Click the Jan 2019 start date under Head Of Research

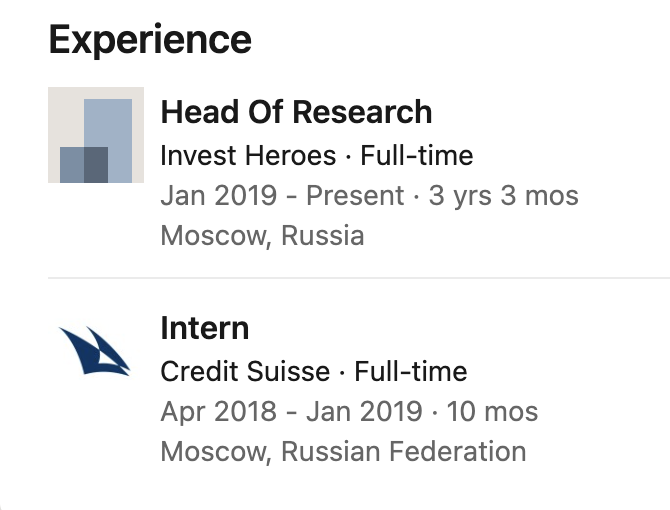(x=217, y=195)
